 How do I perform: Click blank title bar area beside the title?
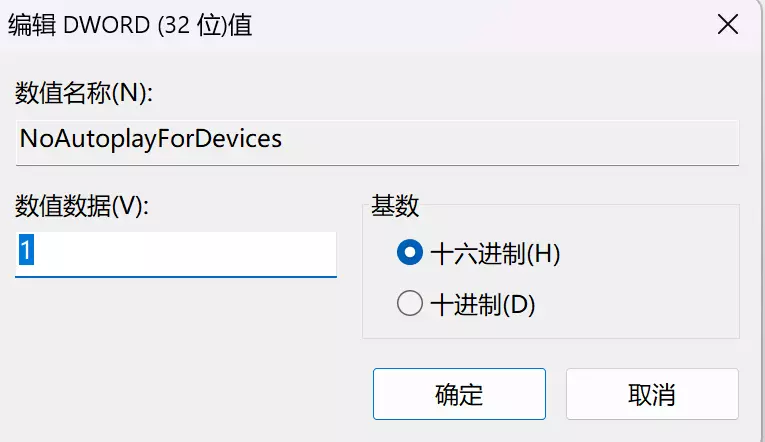click(x=480, y=26)
